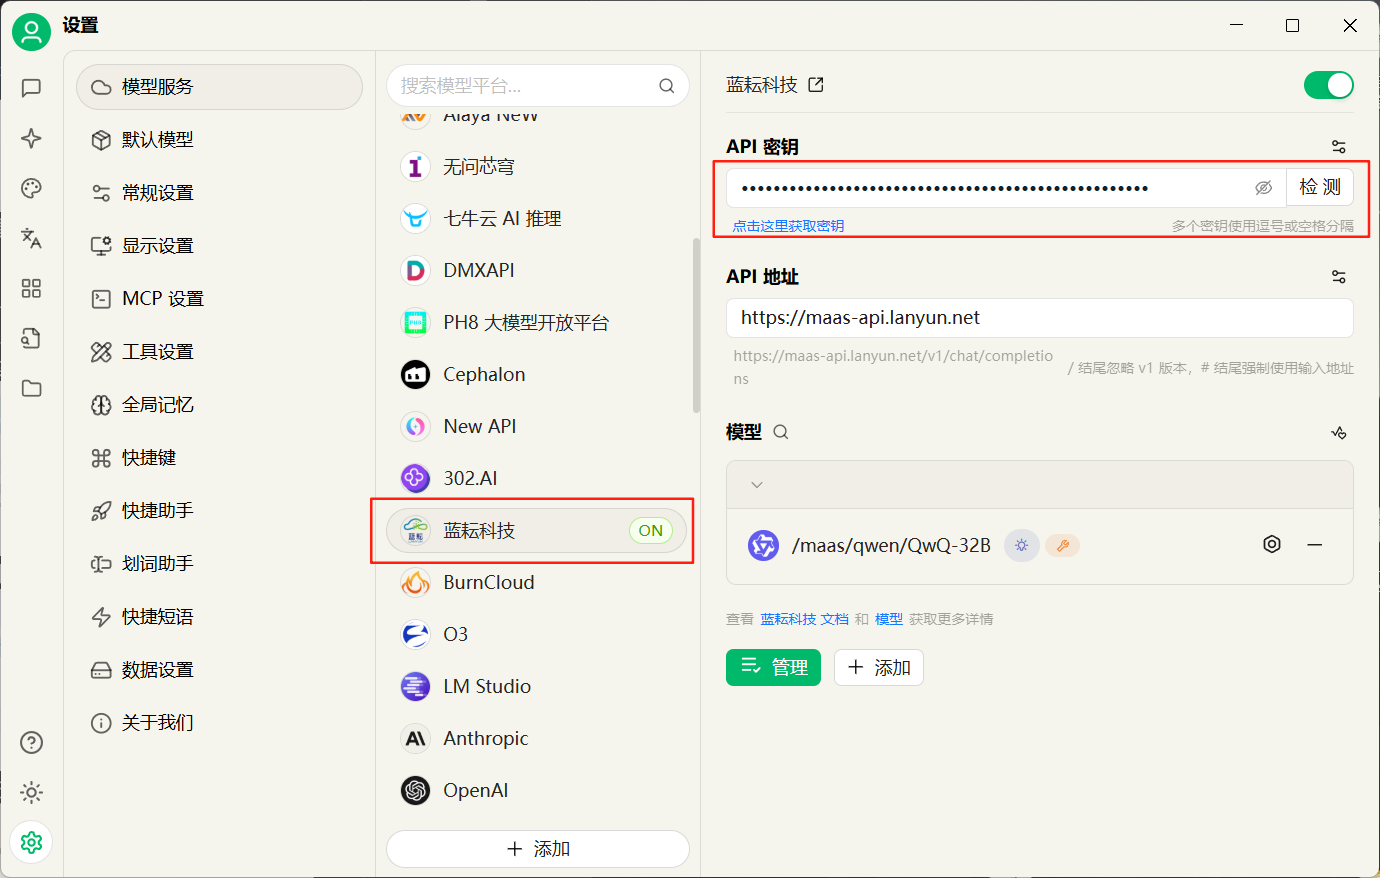The height and width of the screenshot is (878, 1380).
Task: Open API 密钥 settings slider icon
Action: 1339,147
